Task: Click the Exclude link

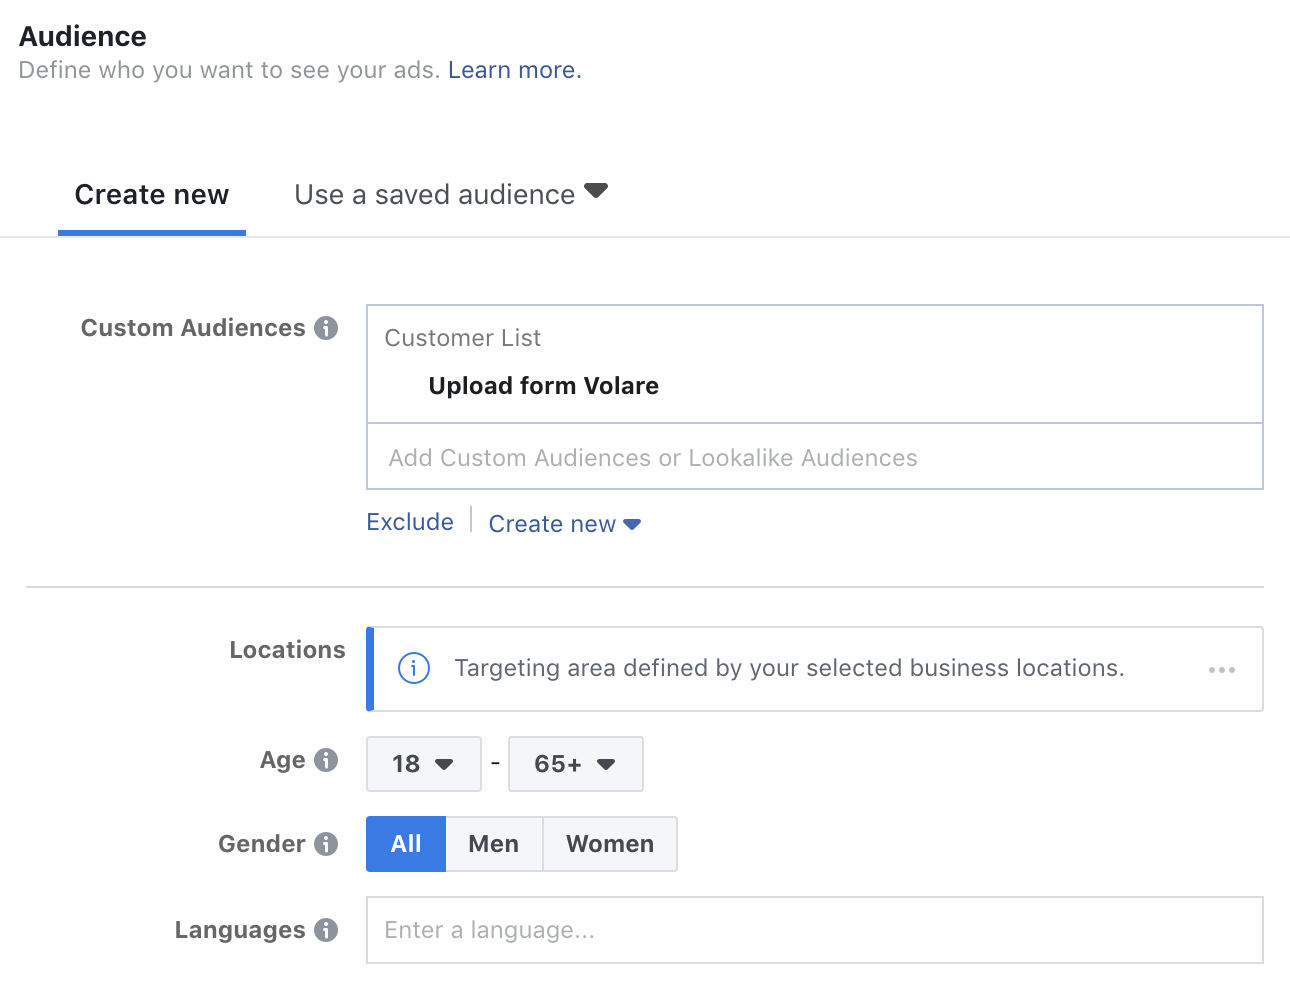Action: point(410,522)
